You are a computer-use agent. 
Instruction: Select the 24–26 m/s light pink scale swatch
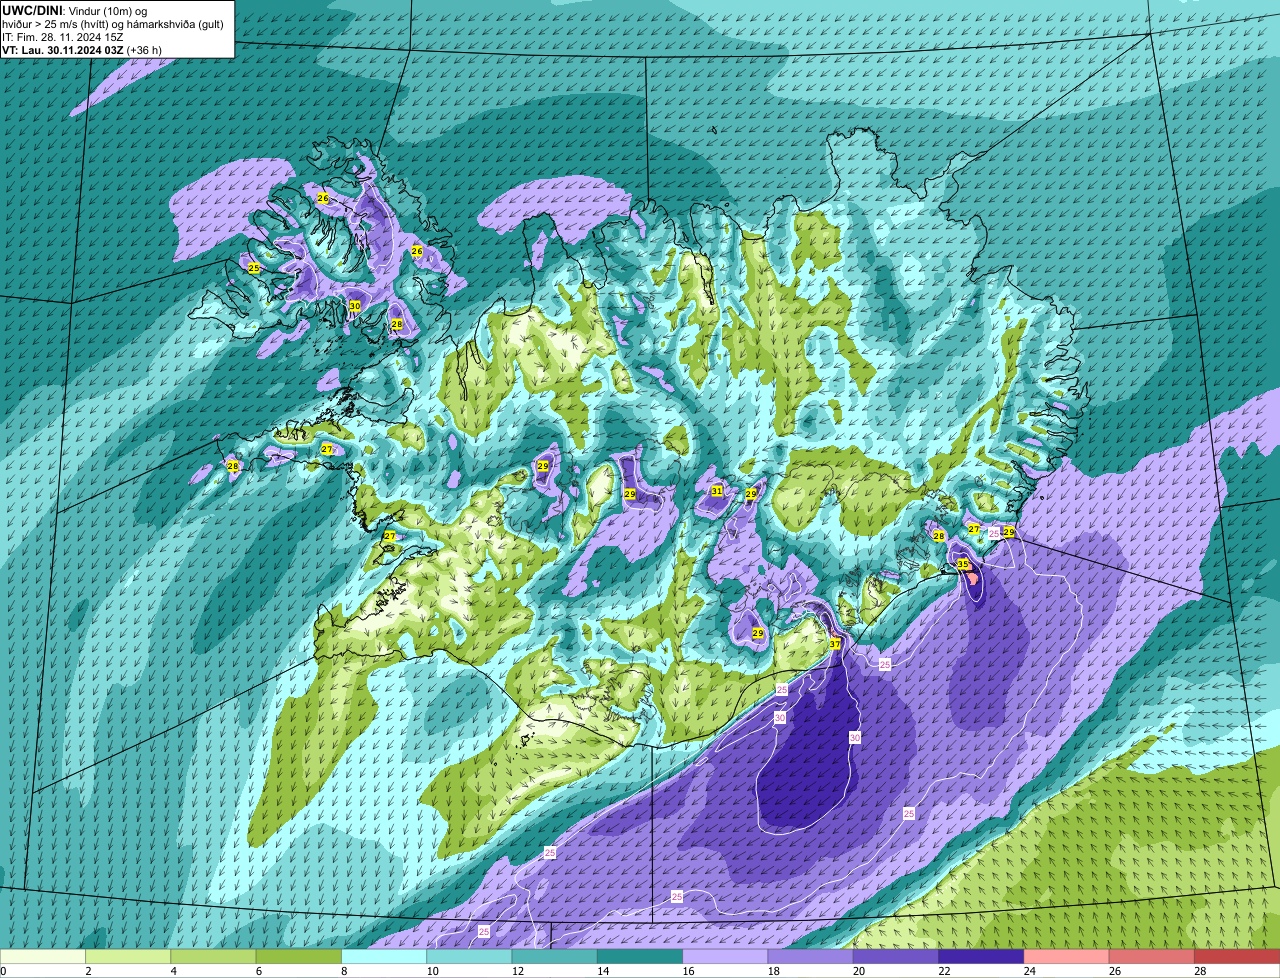(x=1066, y=956)
